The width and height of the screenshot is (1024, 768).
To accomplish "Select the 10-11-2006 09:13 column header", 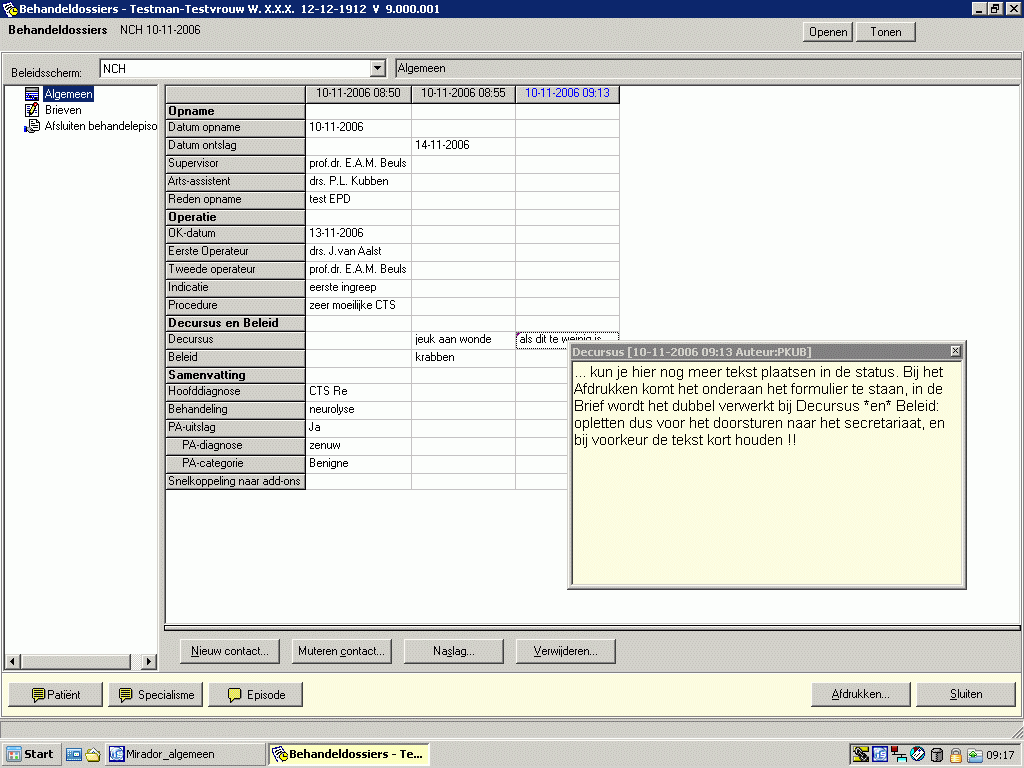I will click(x=567, y=93).
